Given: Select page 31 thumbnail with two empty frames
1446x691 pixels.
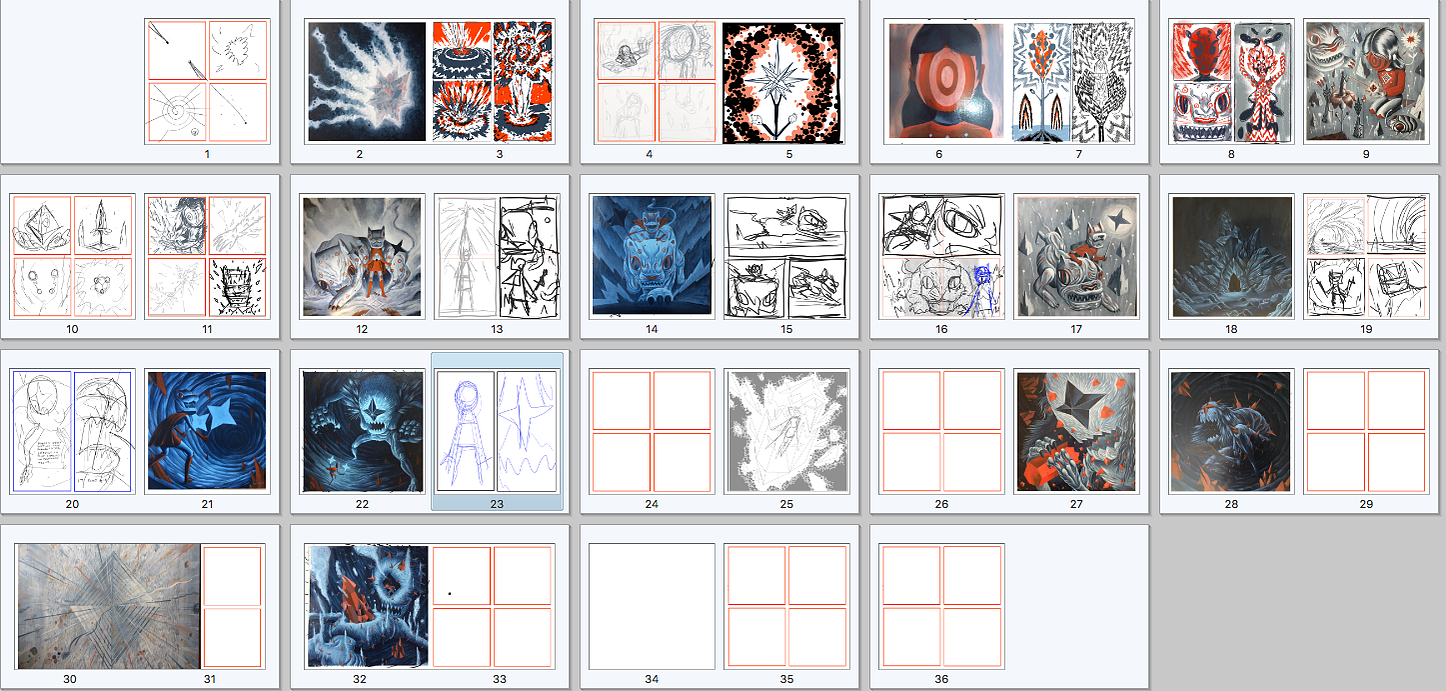Looking at the screenshot, I should 233,607.
